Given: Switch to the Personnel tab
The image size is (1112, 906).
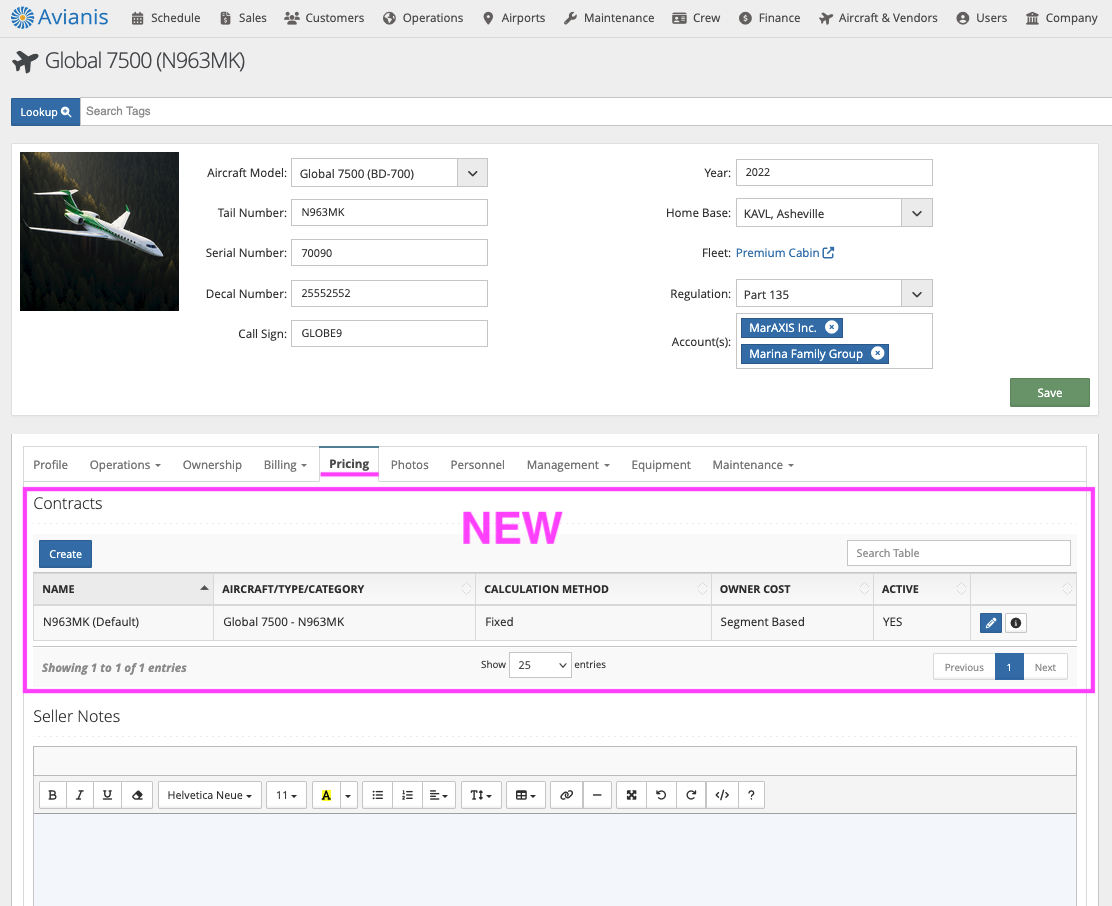Looking at the screenshot, I should pyautogui.click(x=477, y=465).
